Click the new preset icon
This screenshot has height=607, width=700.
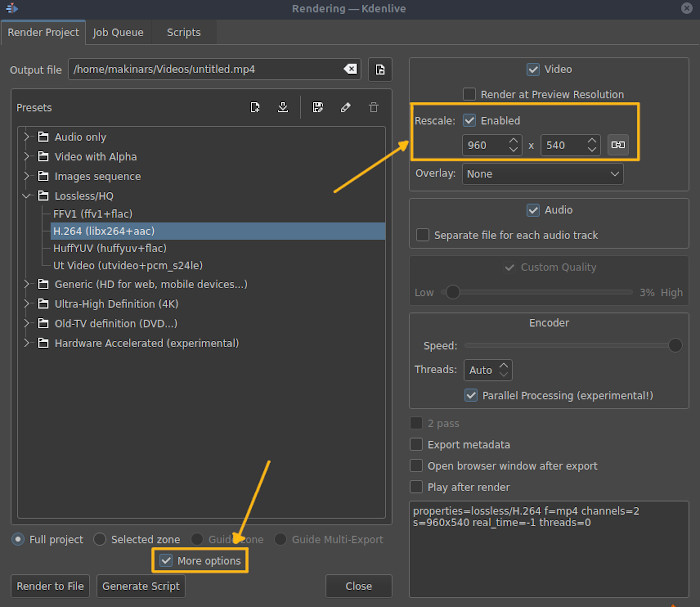pos(255,107)
